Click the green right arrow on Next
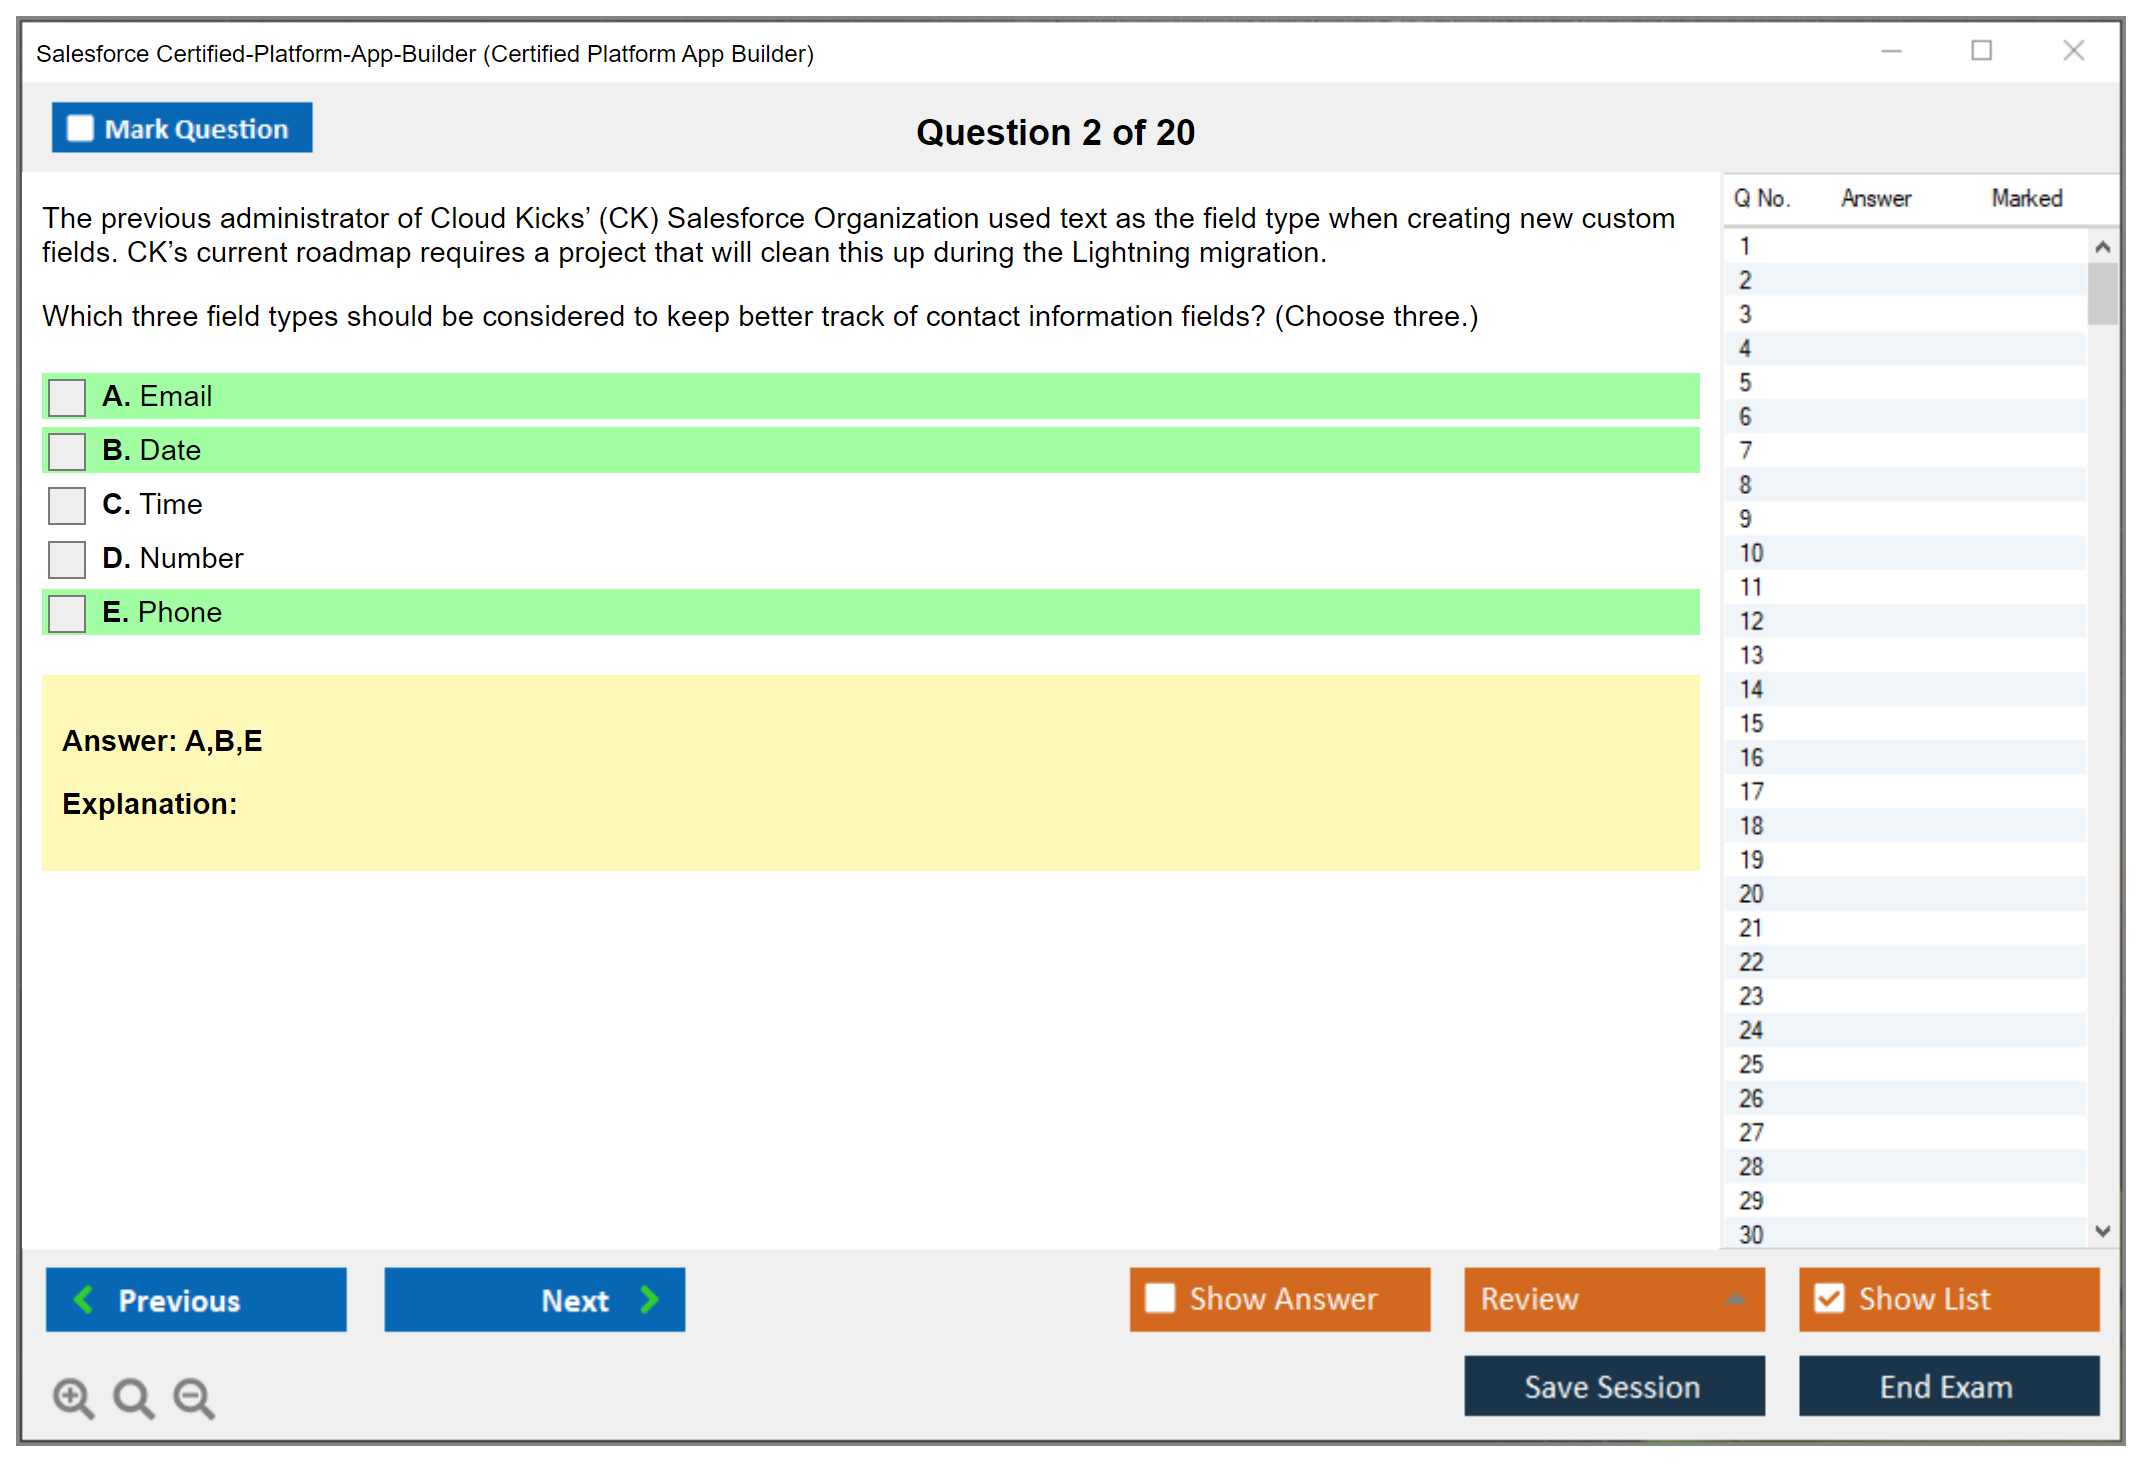 click(650, 1299)
